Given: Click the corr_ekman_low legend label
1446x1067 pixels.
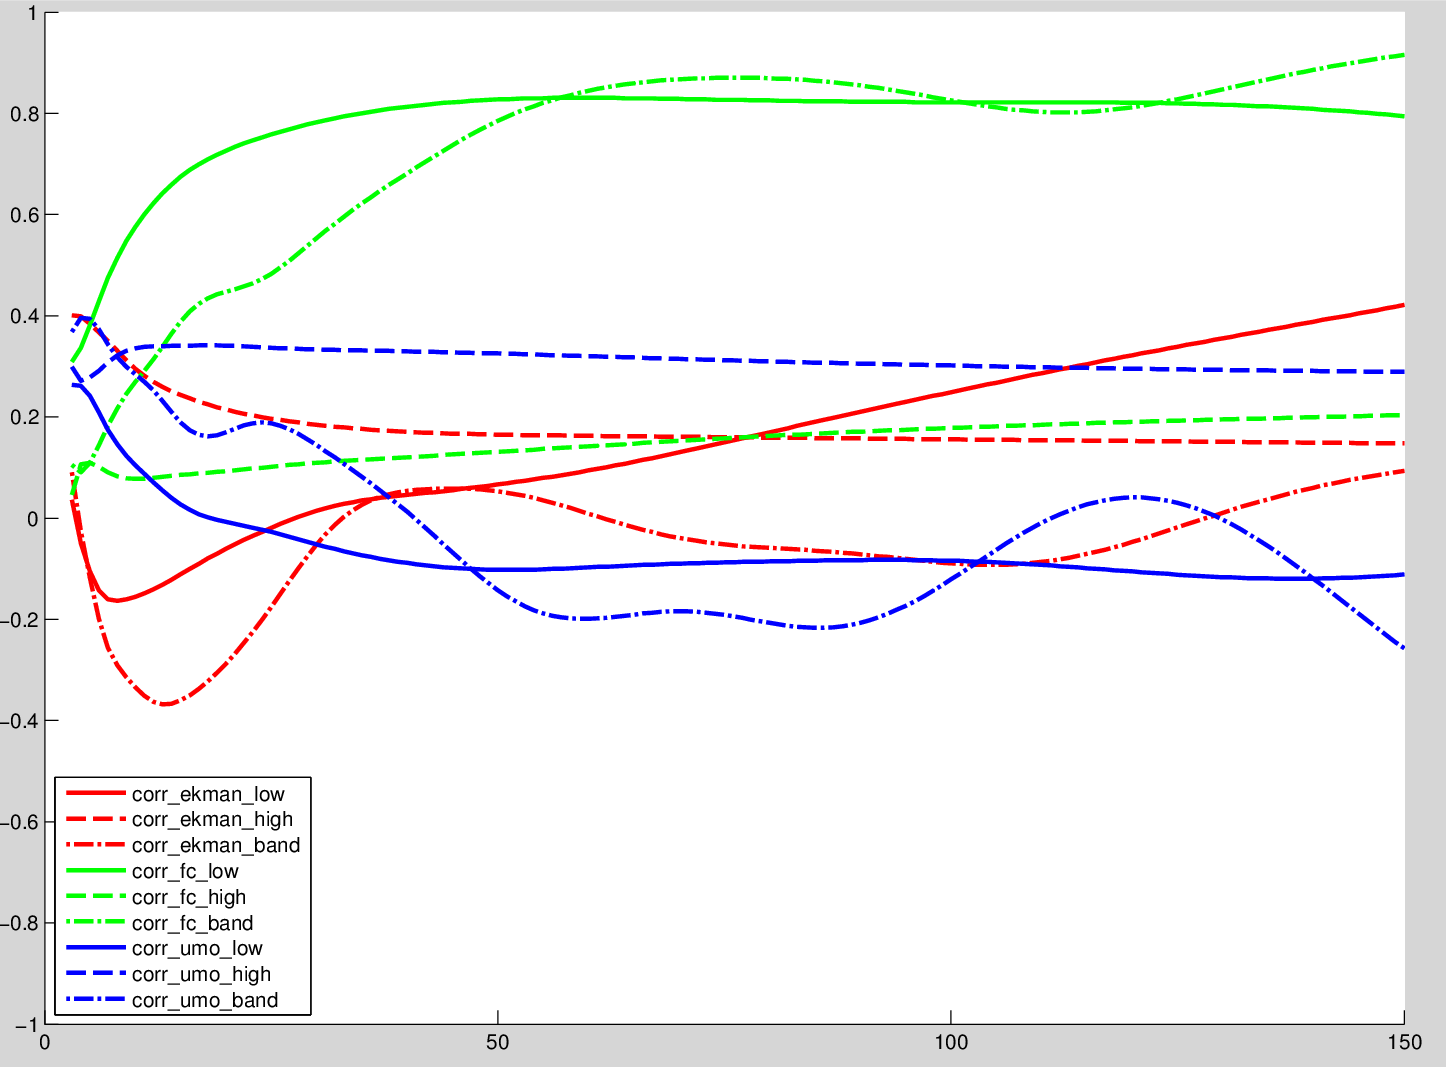Looking at the screenshot, I should pos(208,794).
